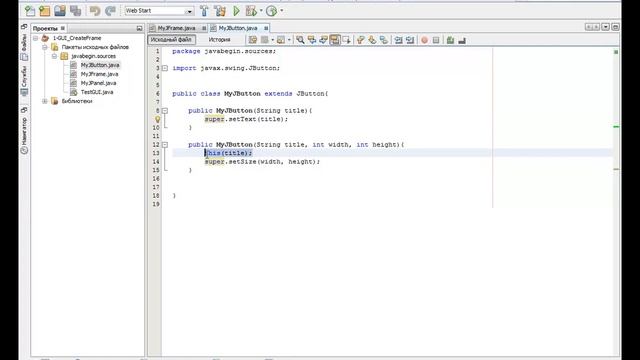Screen dimensions: 640x360
Task: Go to next bookmark icon
Action: pos(372,40)
